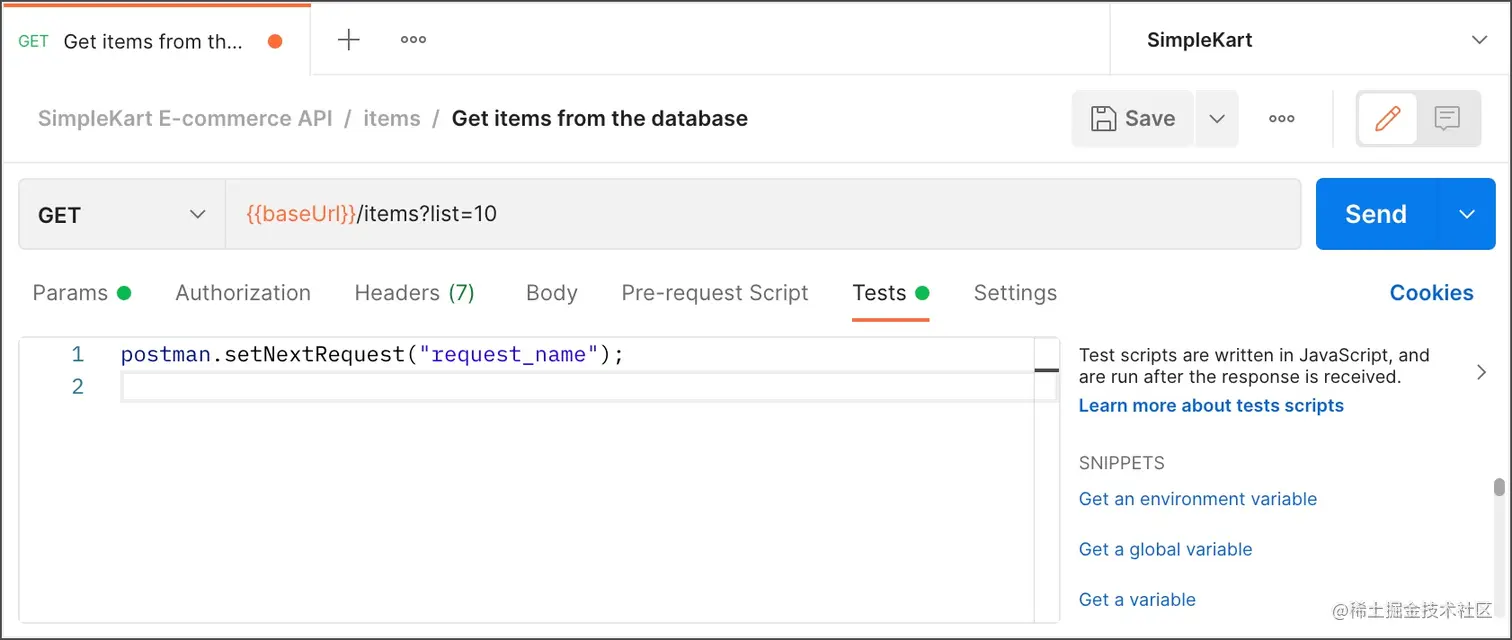The height and width of the screenshot is (640, 1512).
Task: Open comments view icon
Action: click(1447, 119)
